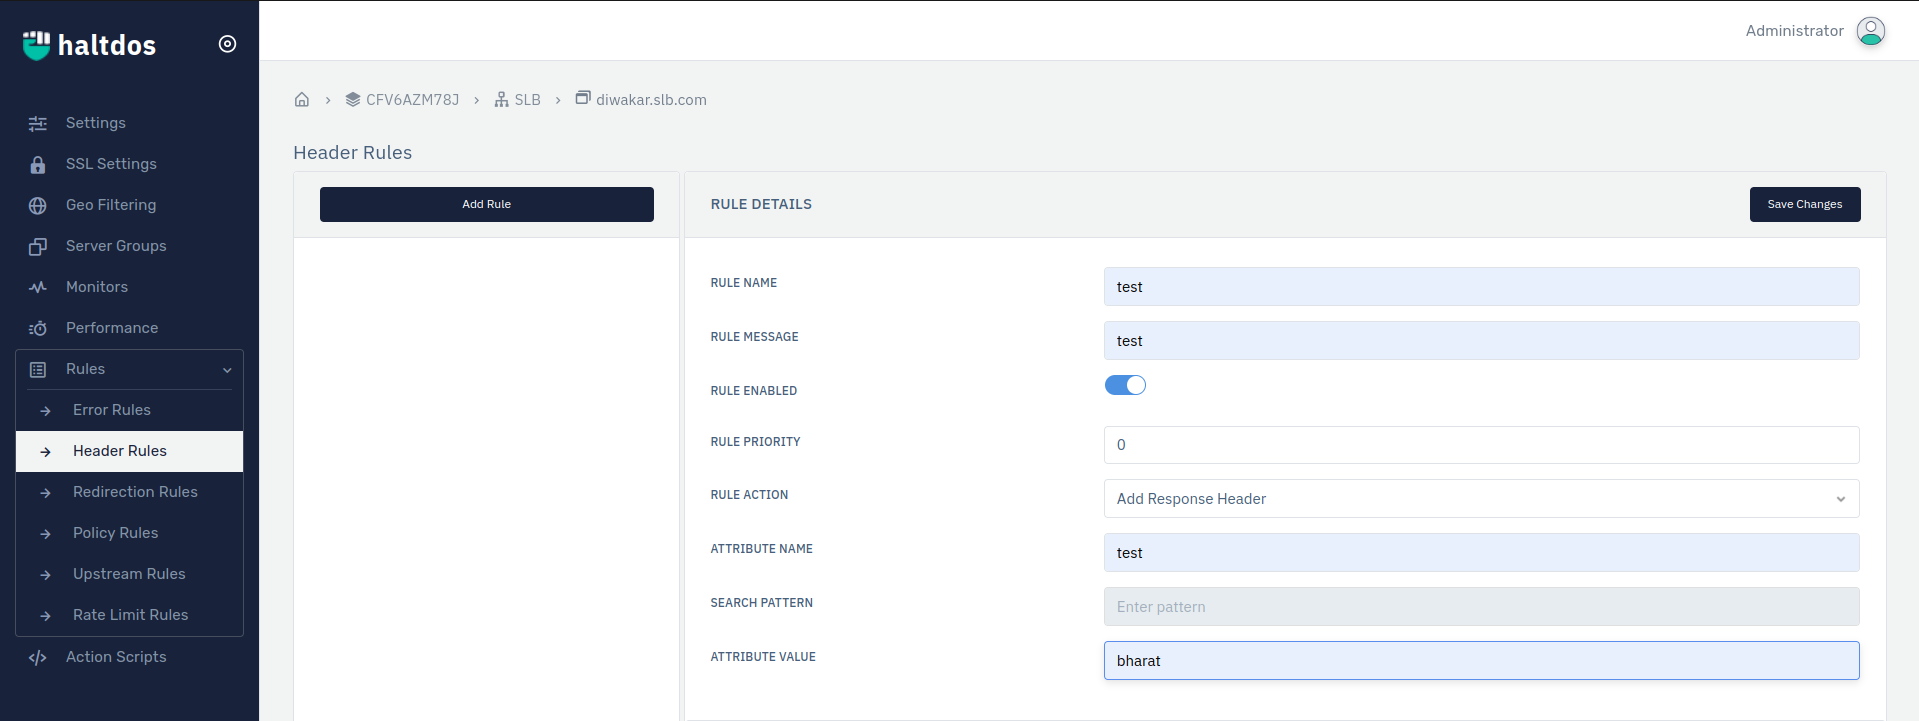Click the Action Scripts code icon
Screen dimensions: 1919x721
(x=38, y=658)
